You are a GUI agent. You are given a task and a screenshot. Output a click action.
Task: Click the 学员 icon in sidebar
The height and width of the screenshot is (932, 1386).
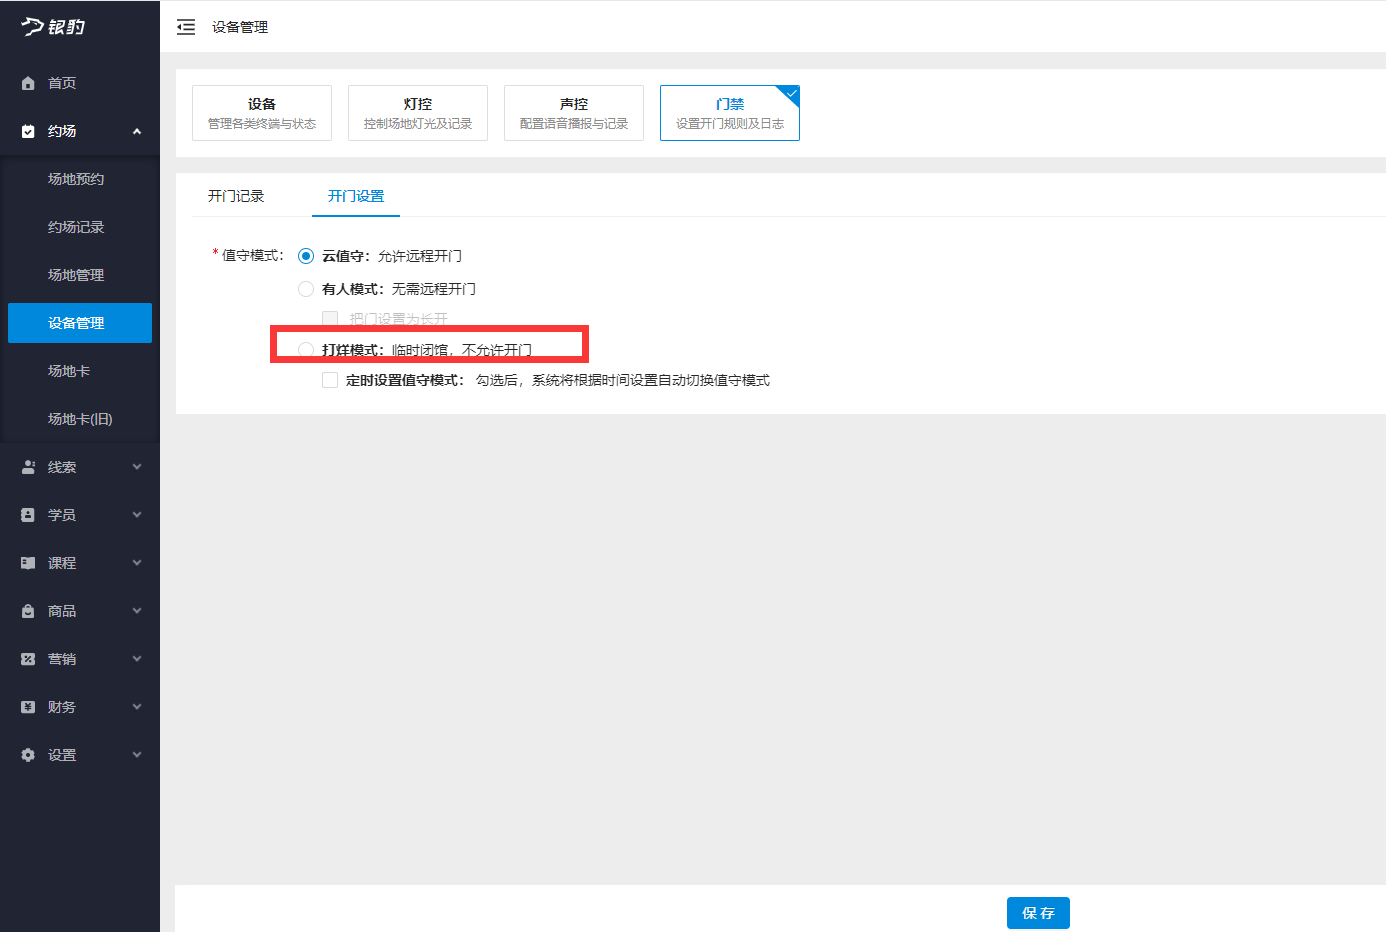[x=28, y=515]
